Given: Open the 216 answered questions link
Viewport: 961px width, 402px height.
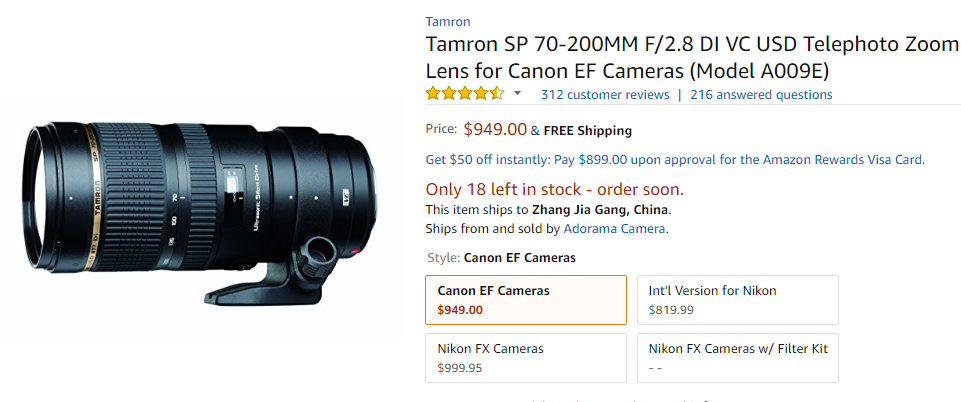Looking at the screenshot, I should tap(761, 94).
